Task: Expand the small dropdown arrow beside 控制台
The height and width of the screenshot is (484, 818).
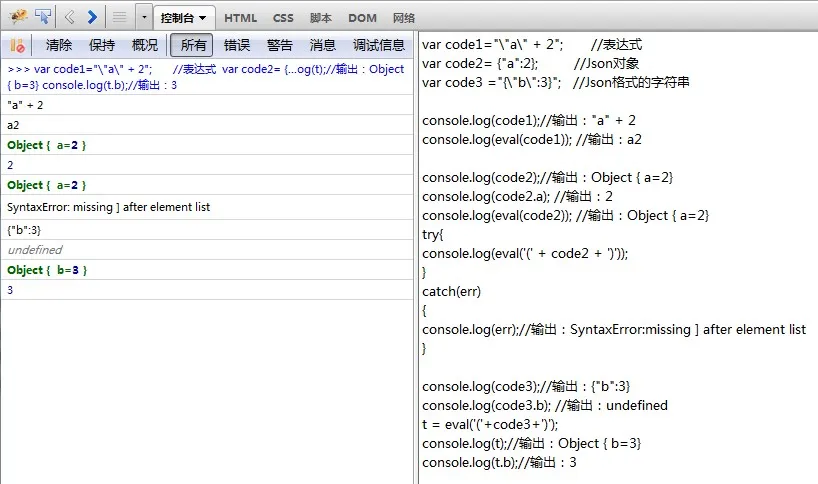Action: (x=144, y=17)
